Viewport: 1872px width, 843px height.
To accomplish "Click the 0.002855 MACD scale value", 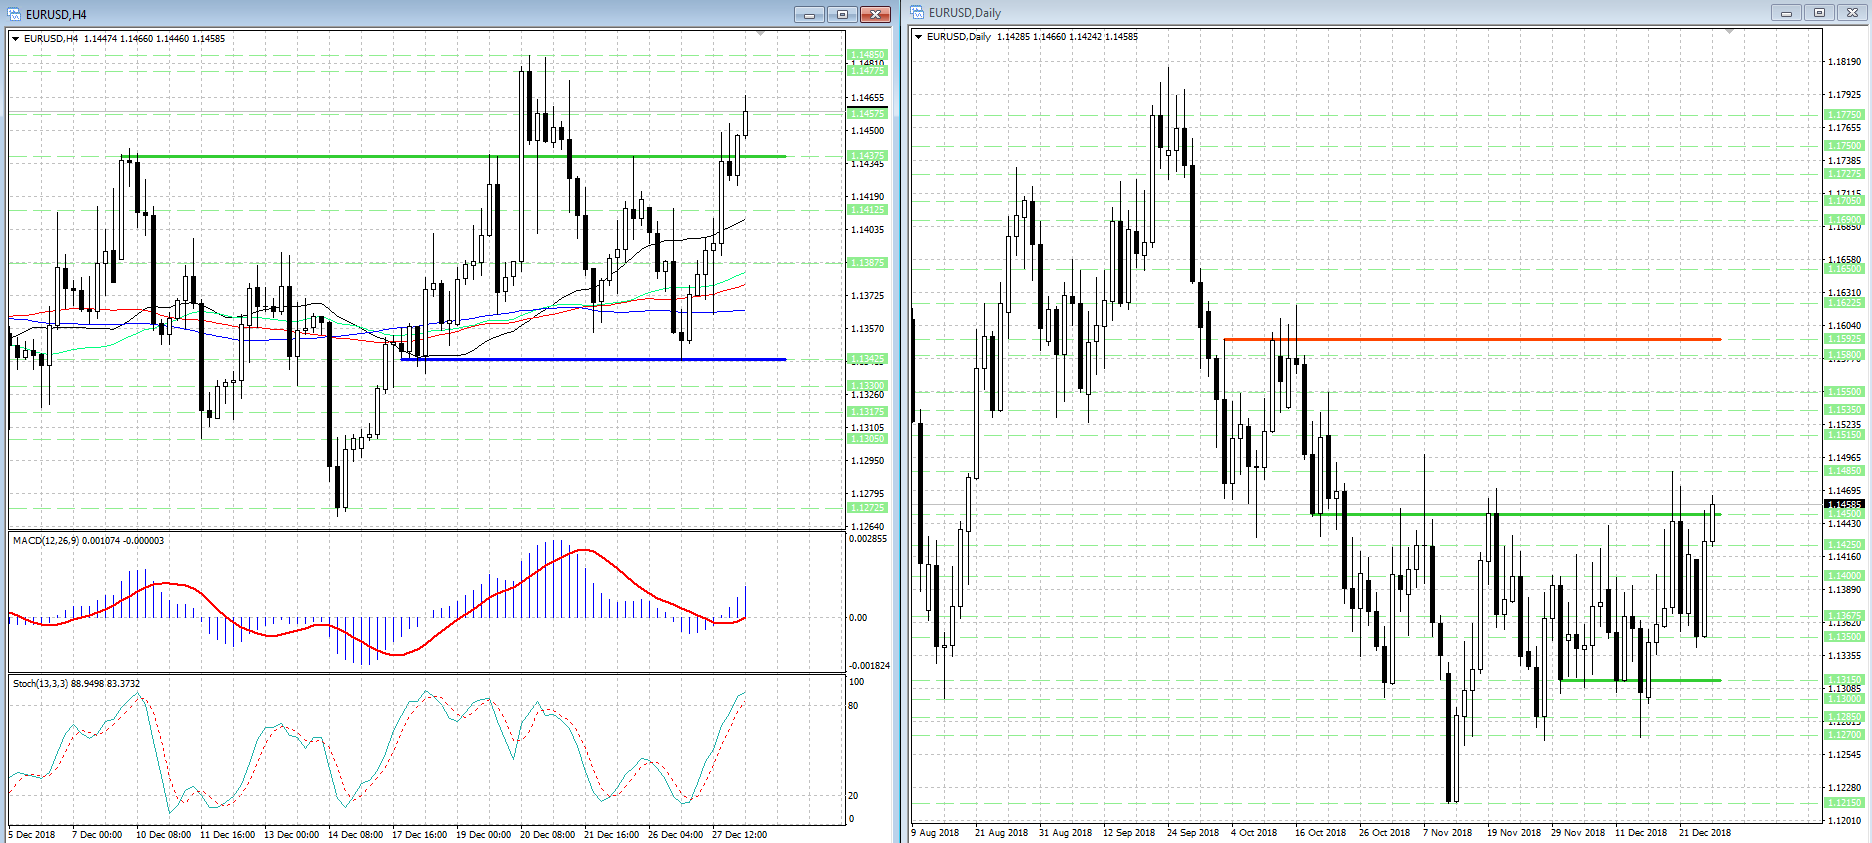I will point(868,539).
